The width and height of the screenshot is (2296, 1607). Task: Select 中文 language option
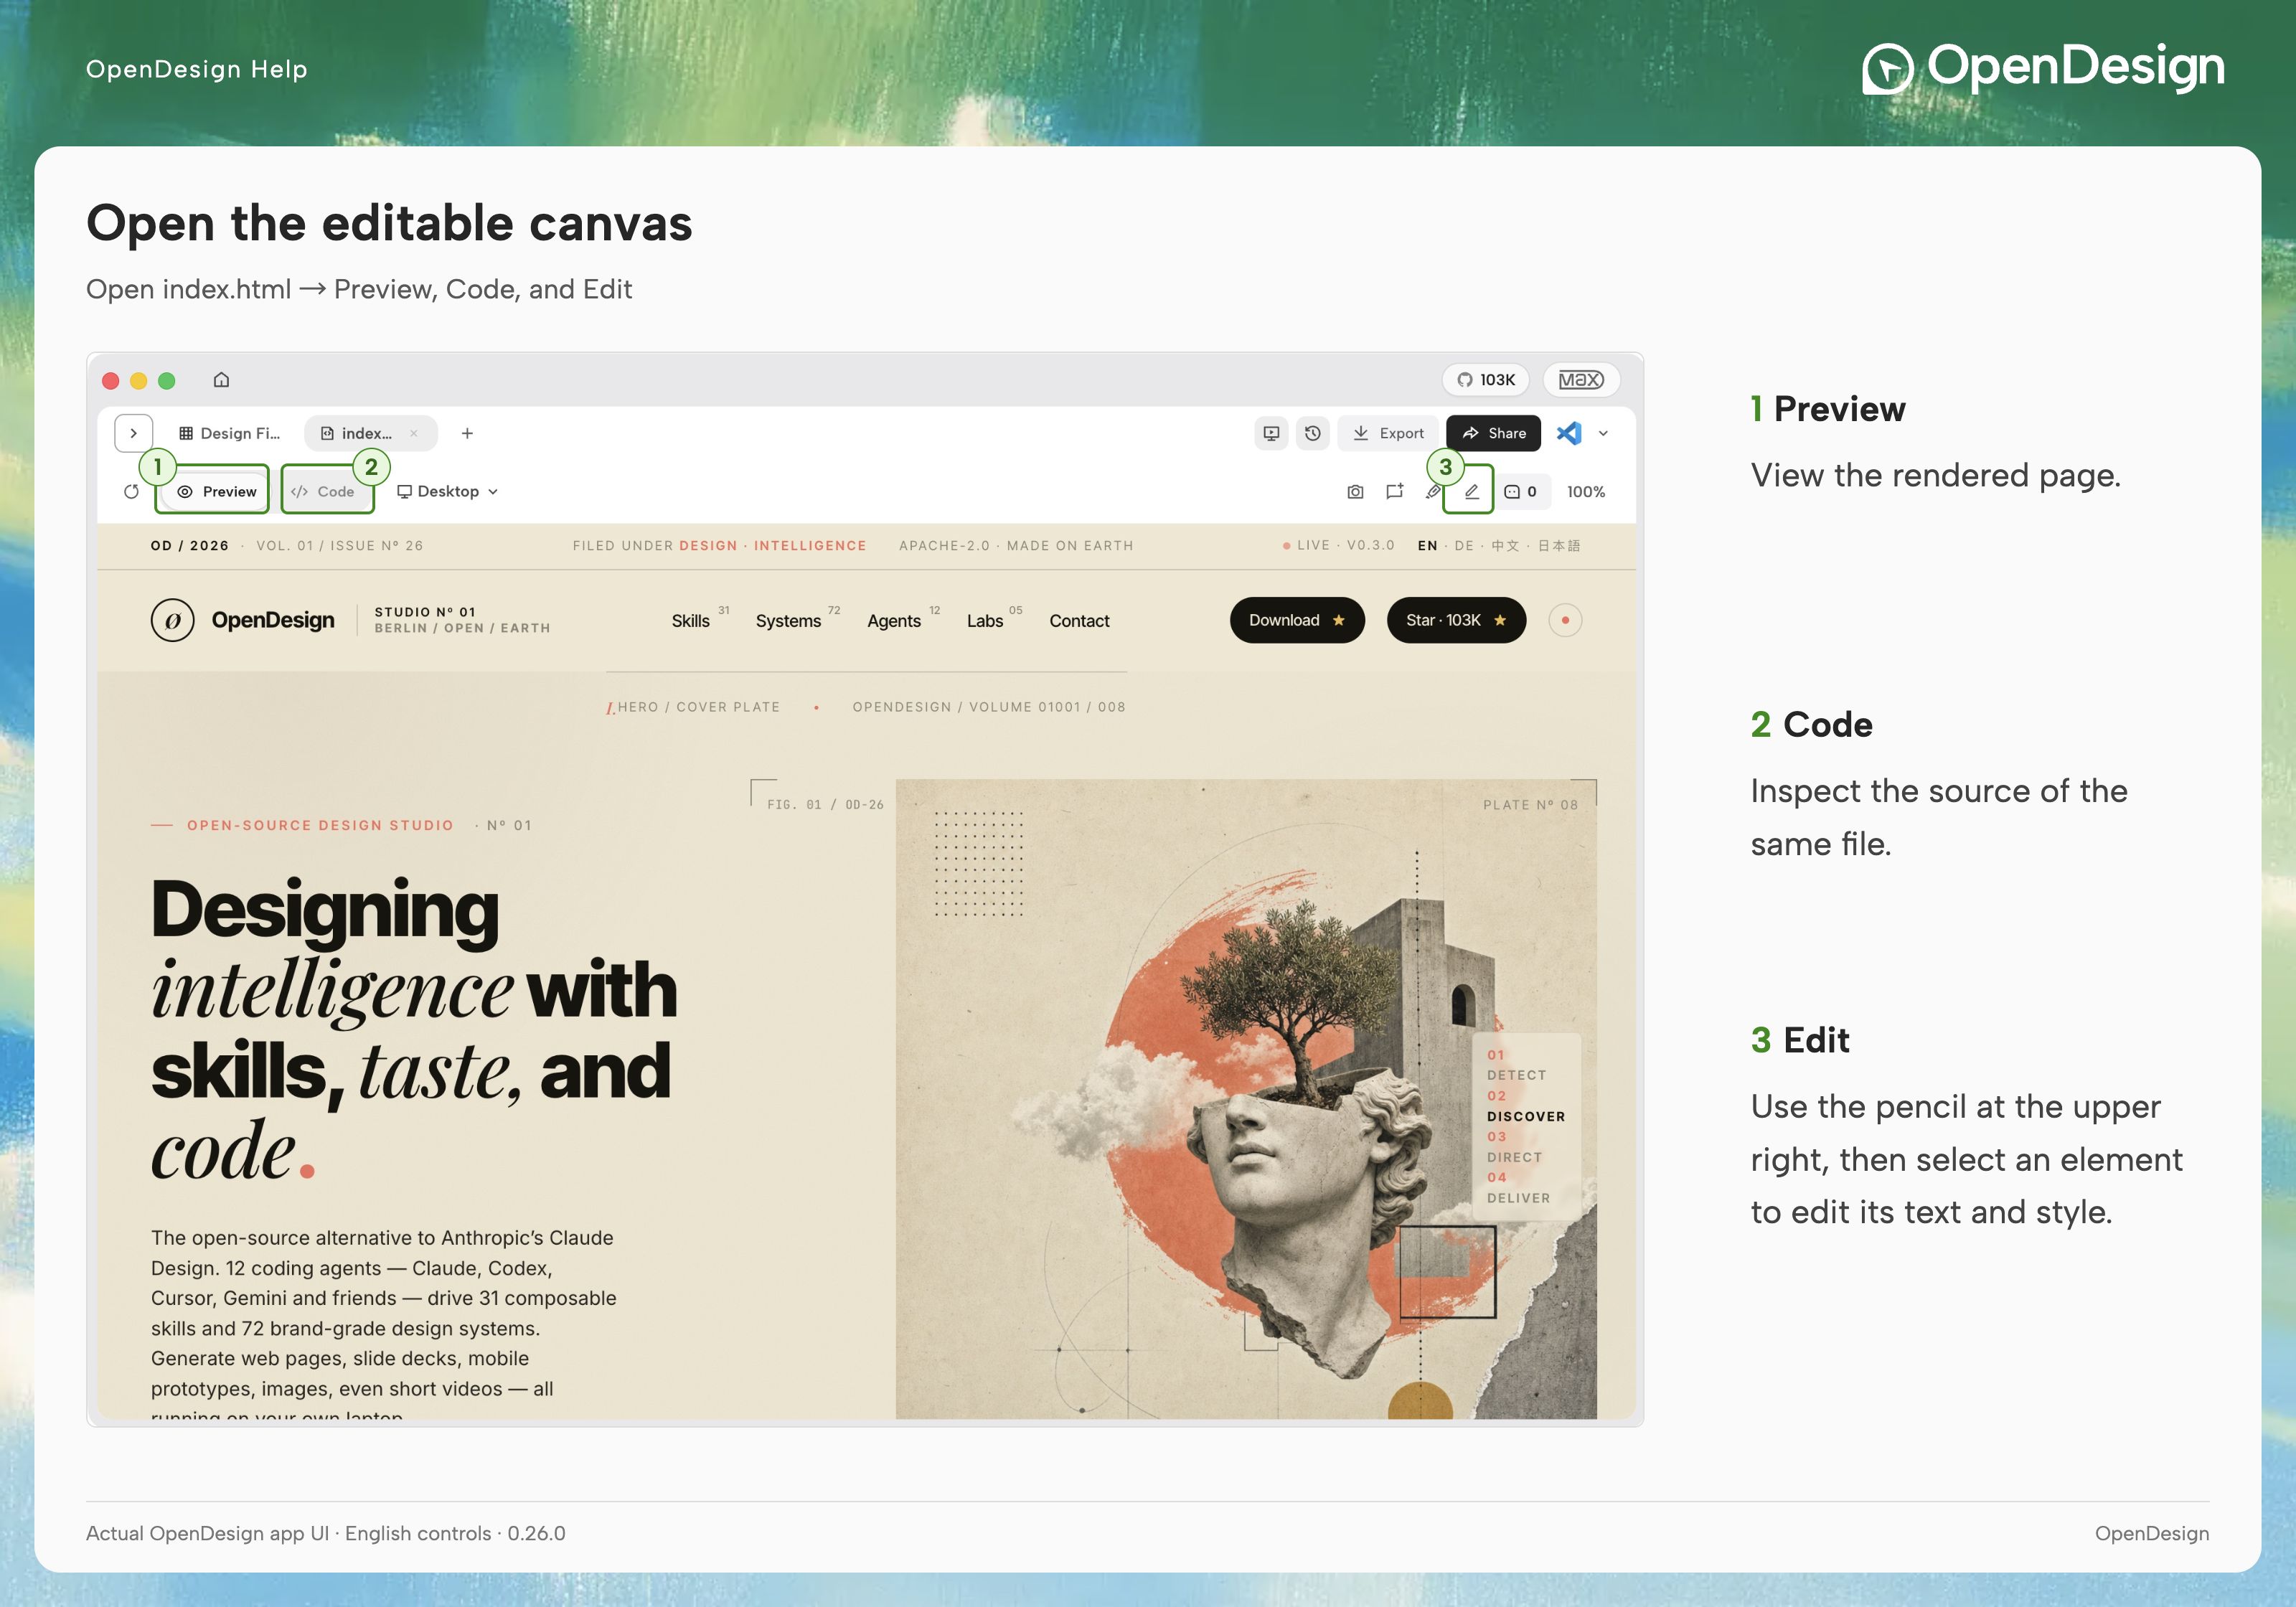coord(1505,545)
